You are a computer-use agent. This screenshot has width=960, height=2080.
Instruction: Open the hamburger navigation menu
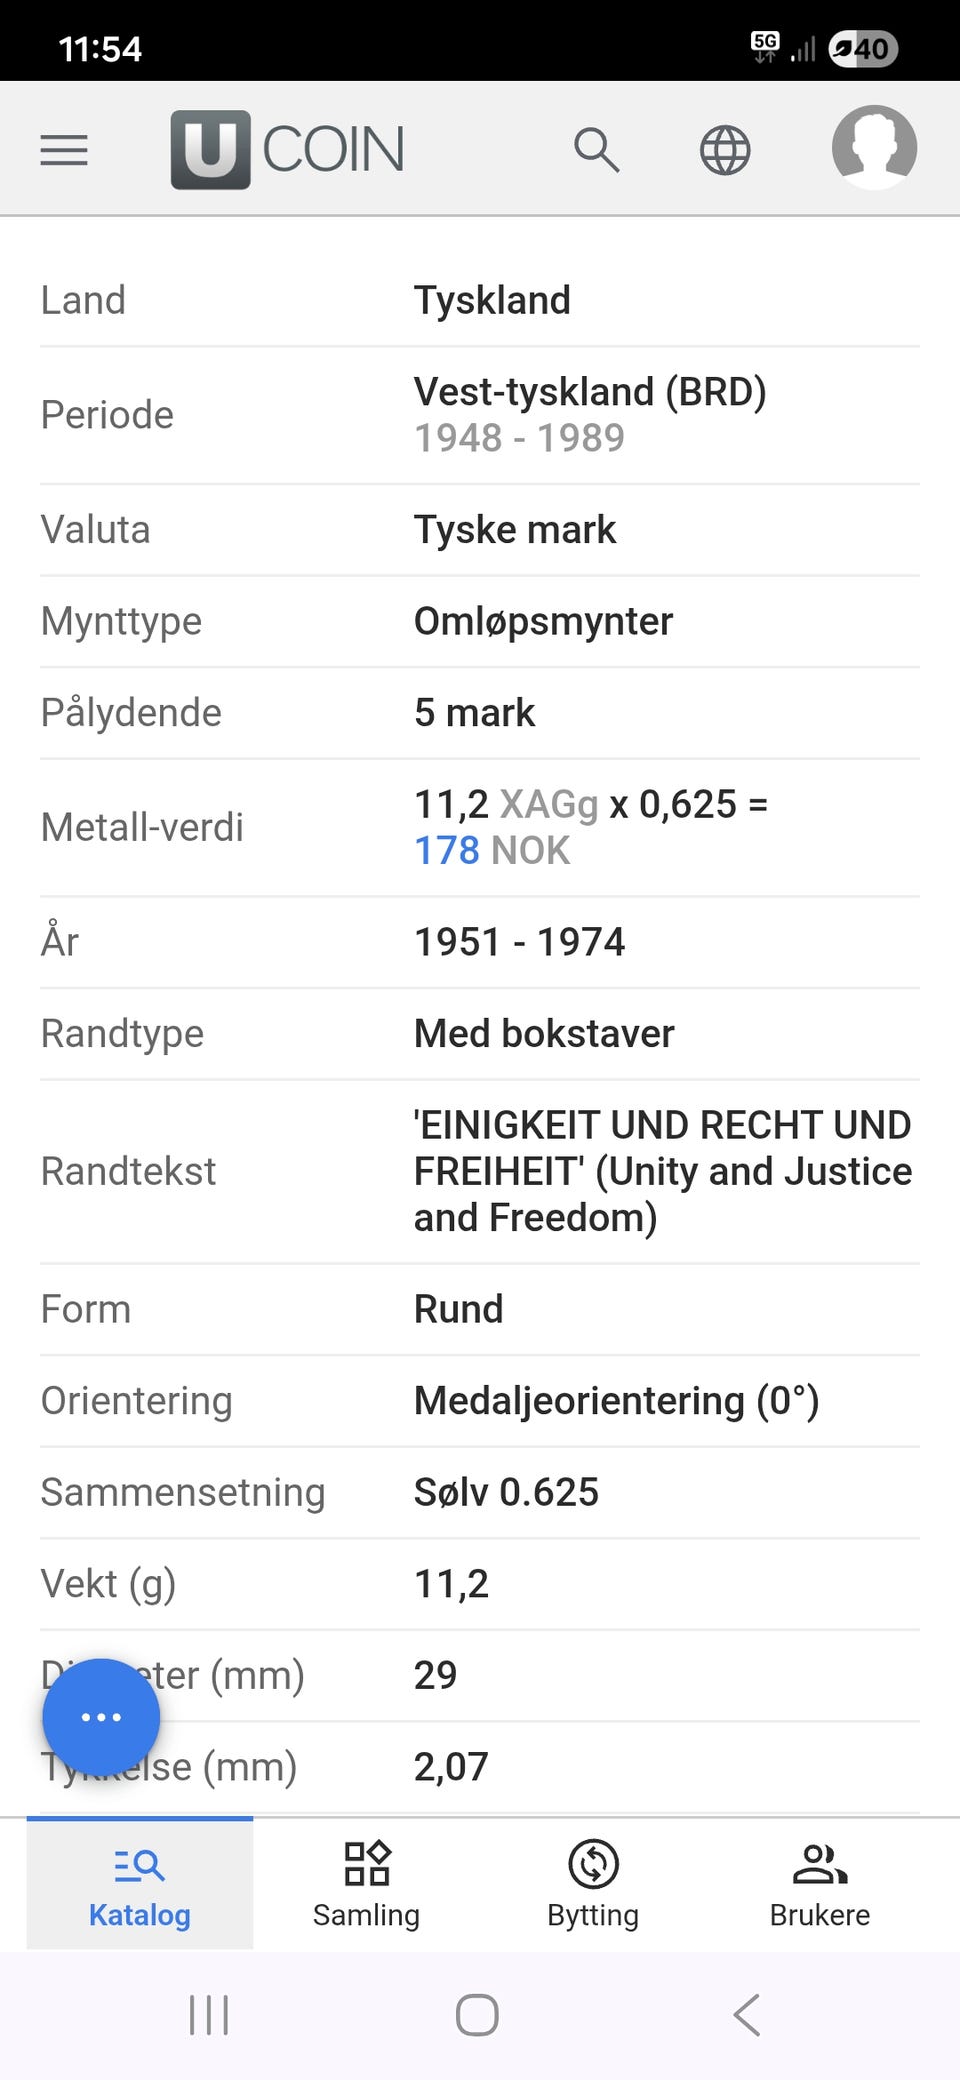[63, 150]
